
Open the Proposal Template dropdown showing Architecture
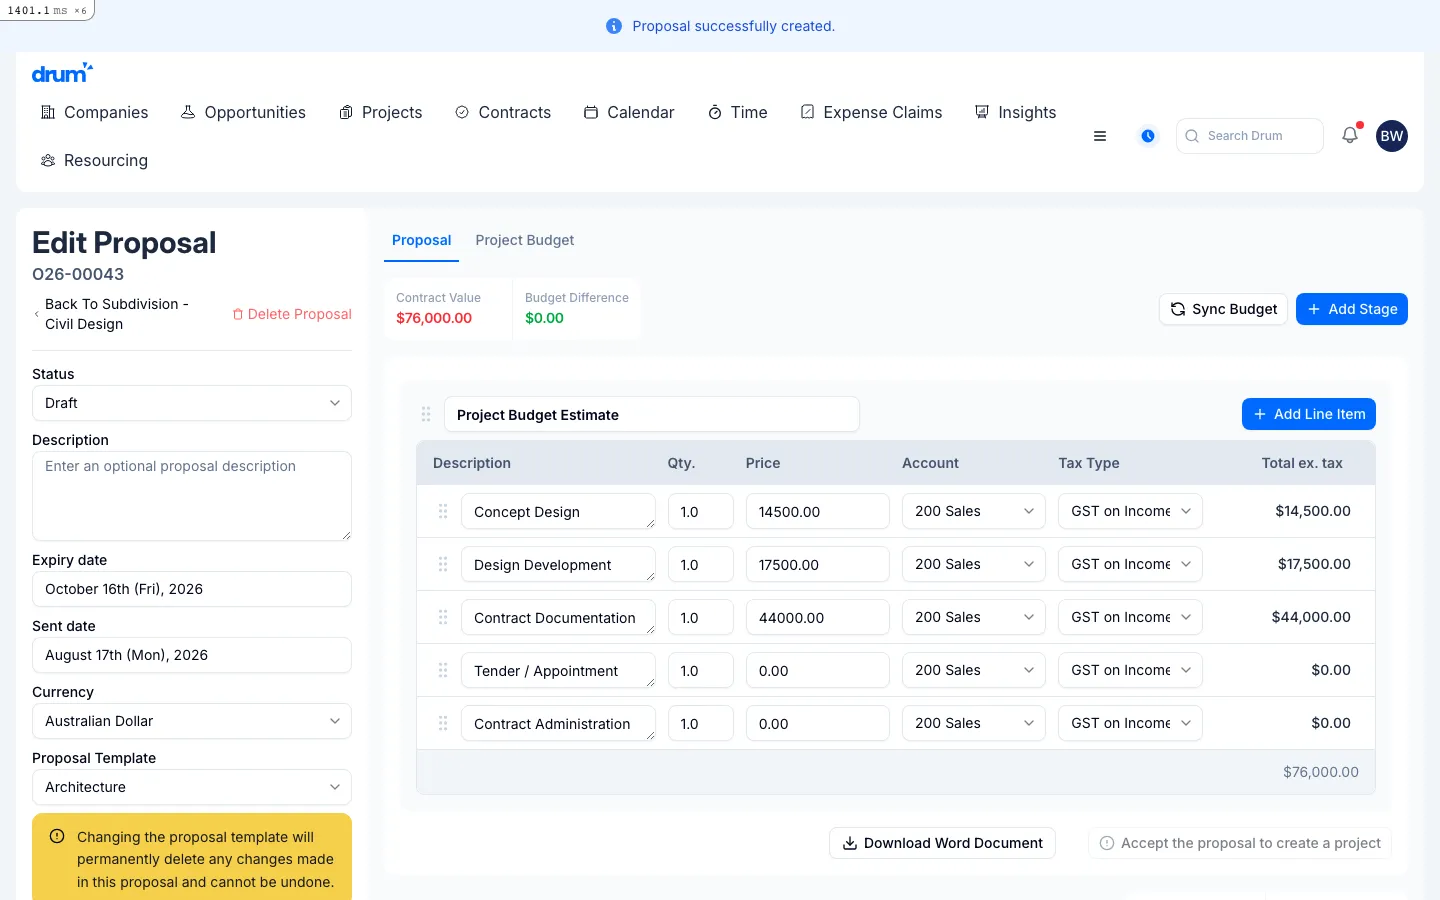pyautogui.click(x=192, y=787)
